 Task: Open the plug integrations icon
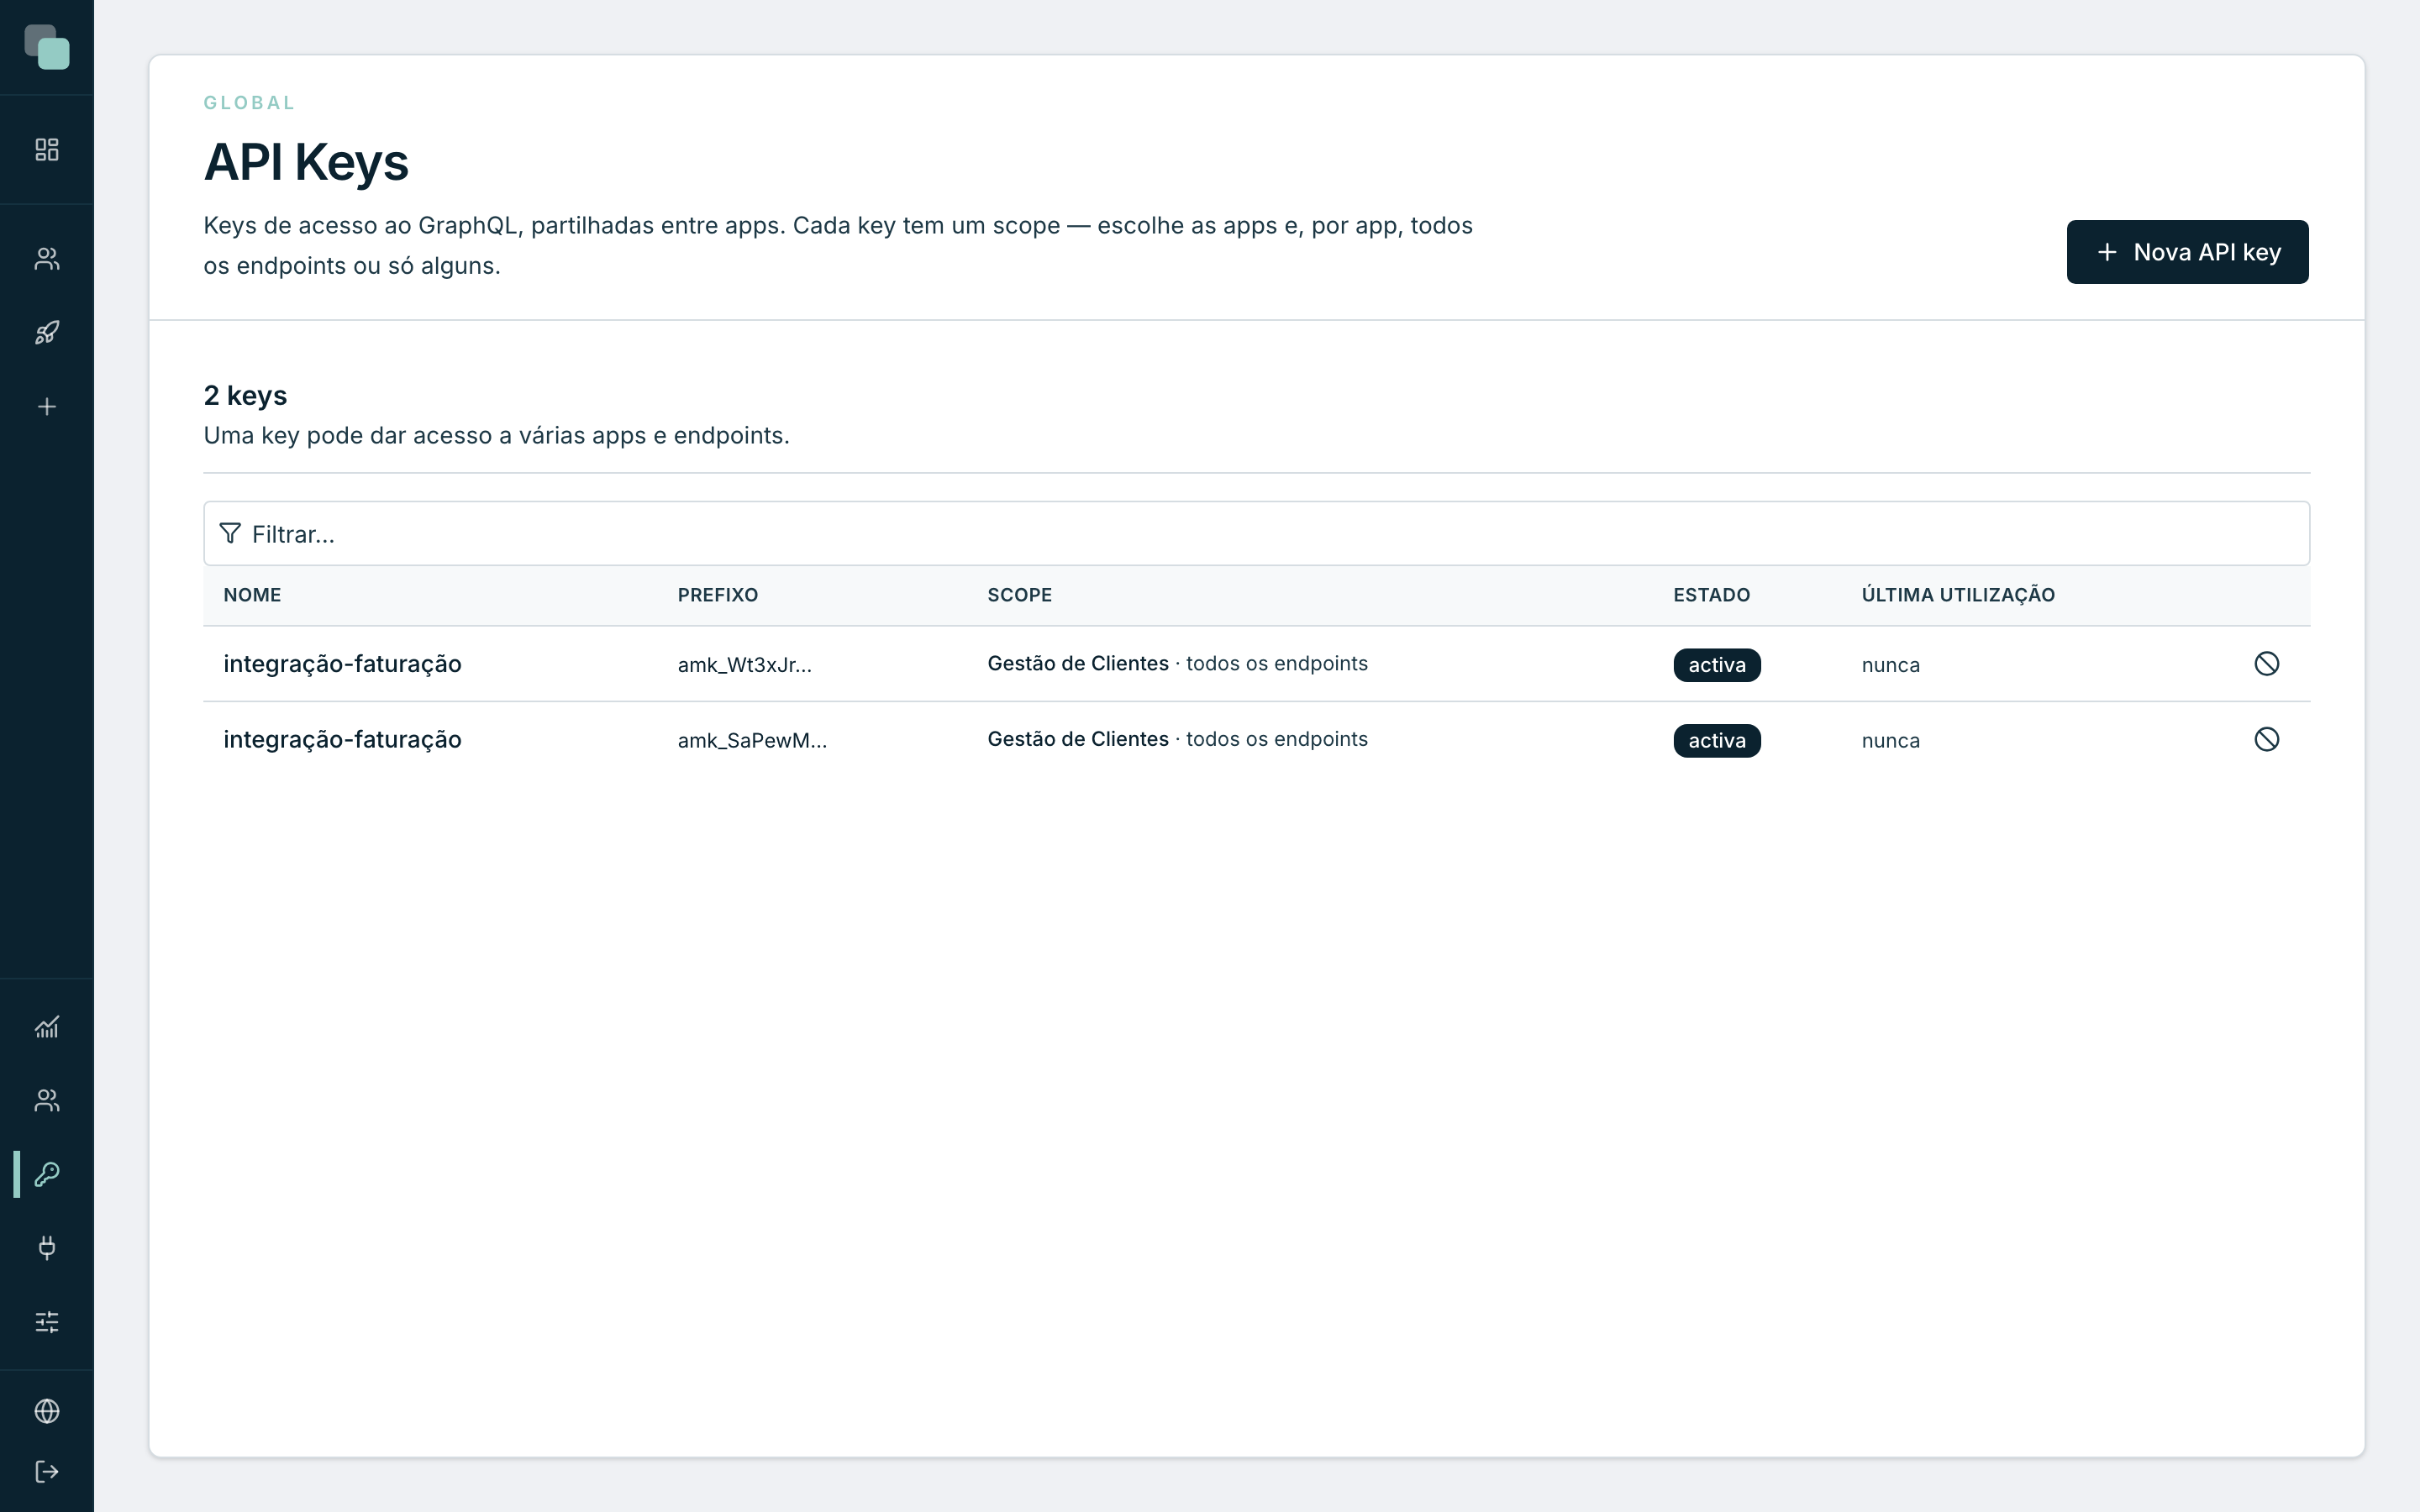pos(47,1248)
